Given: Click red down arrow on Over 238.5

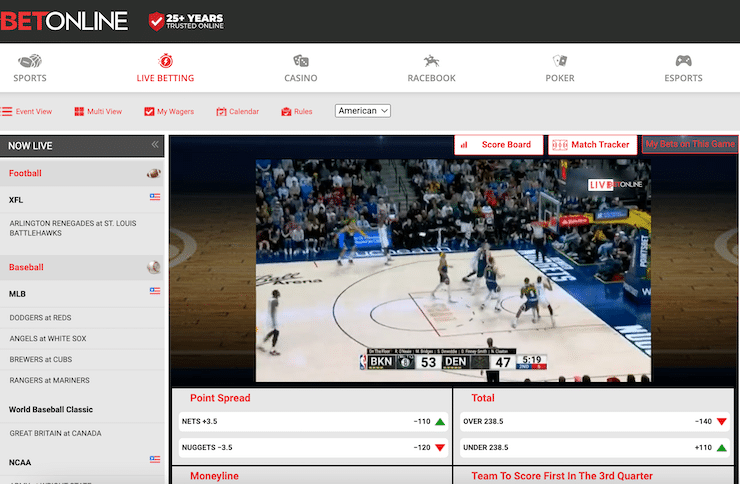Looking at the screenshot, I should [x=721, y=422].
